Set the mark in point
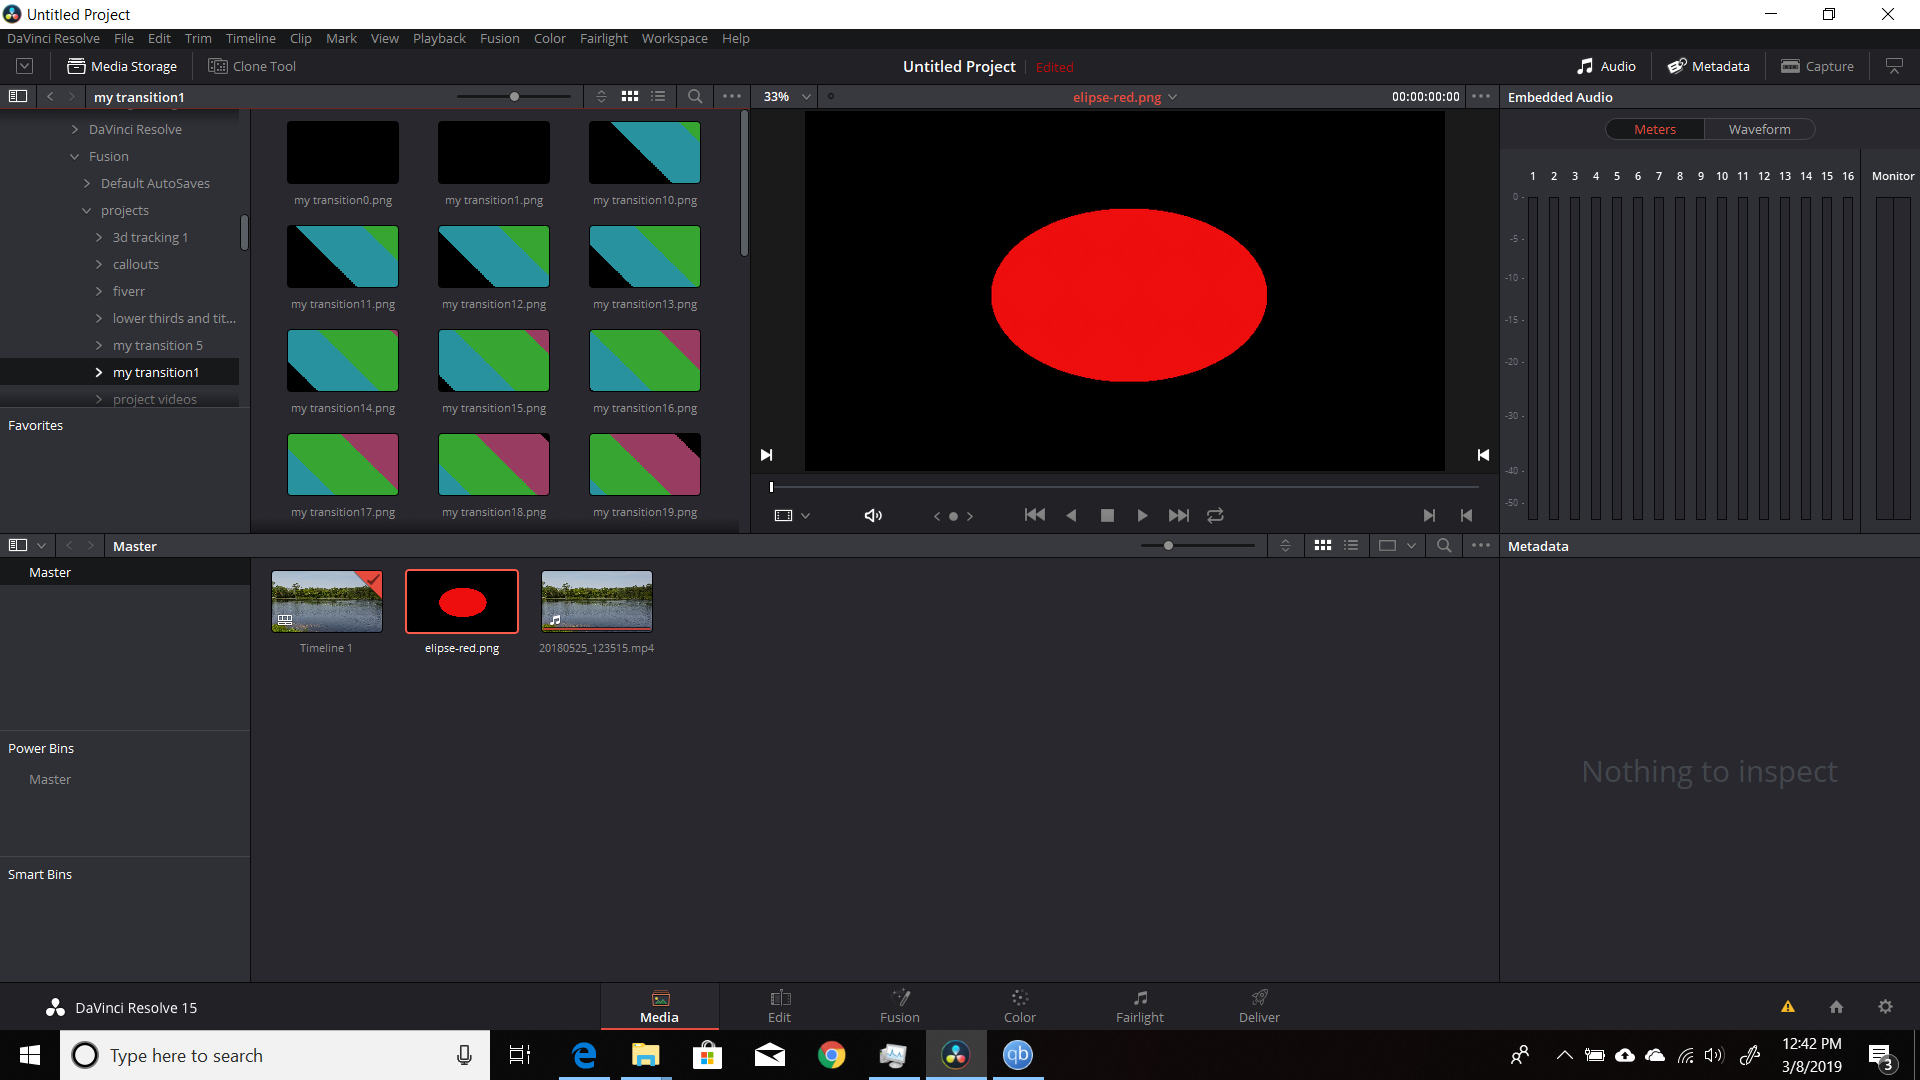Image resolution: width=1920 pixels, height=1080 pixels. 1429,516
